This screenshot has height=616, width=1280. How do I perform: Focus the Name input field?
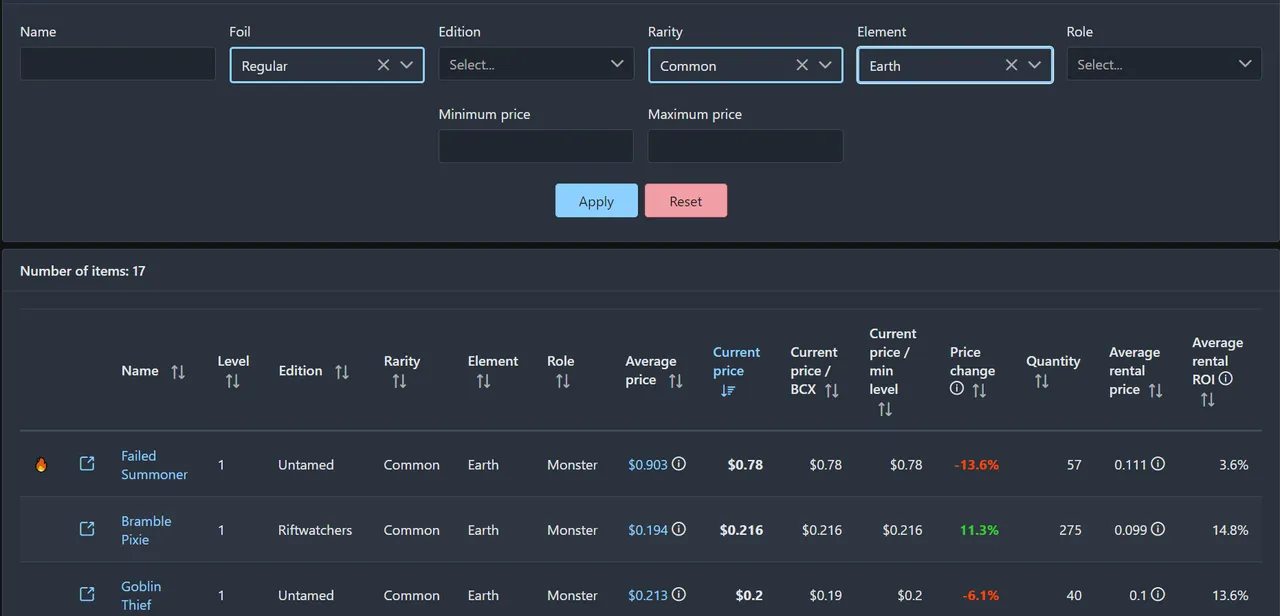[x=118, y=64]
